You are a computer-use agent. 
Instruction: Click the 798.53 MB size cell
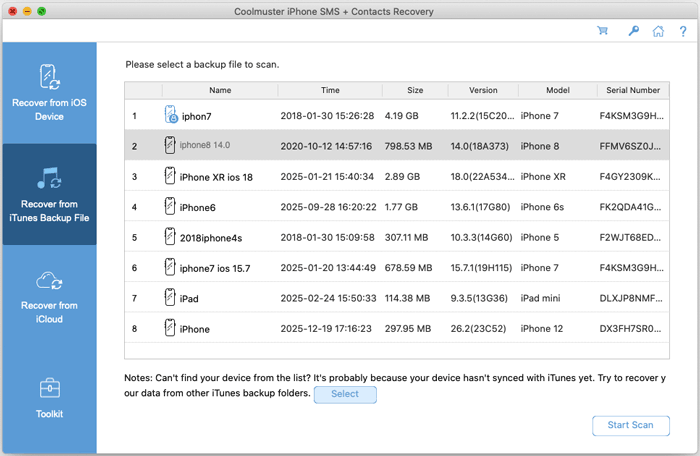click(408, 146)
